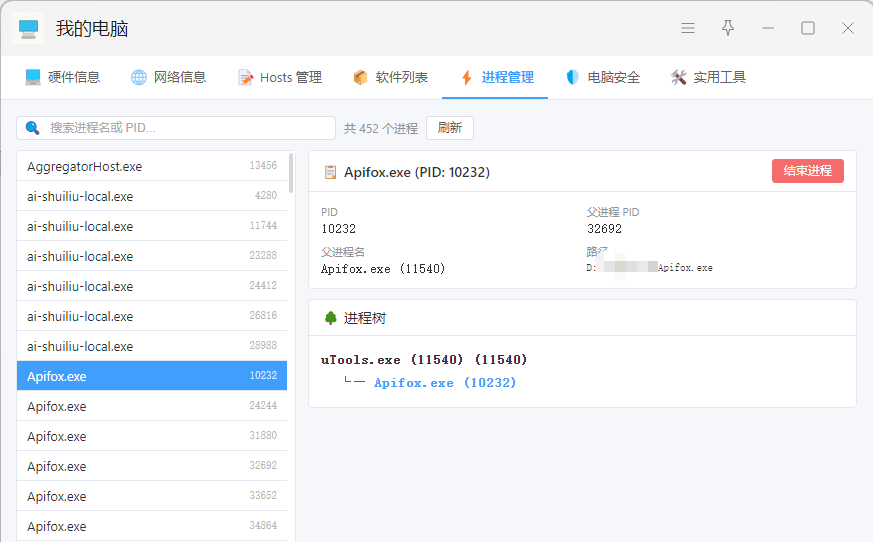Viewport: 873px width, 542px height.
Task: Click parent process name Apifox.exe (11540)
Action: (x=383, y=269)
